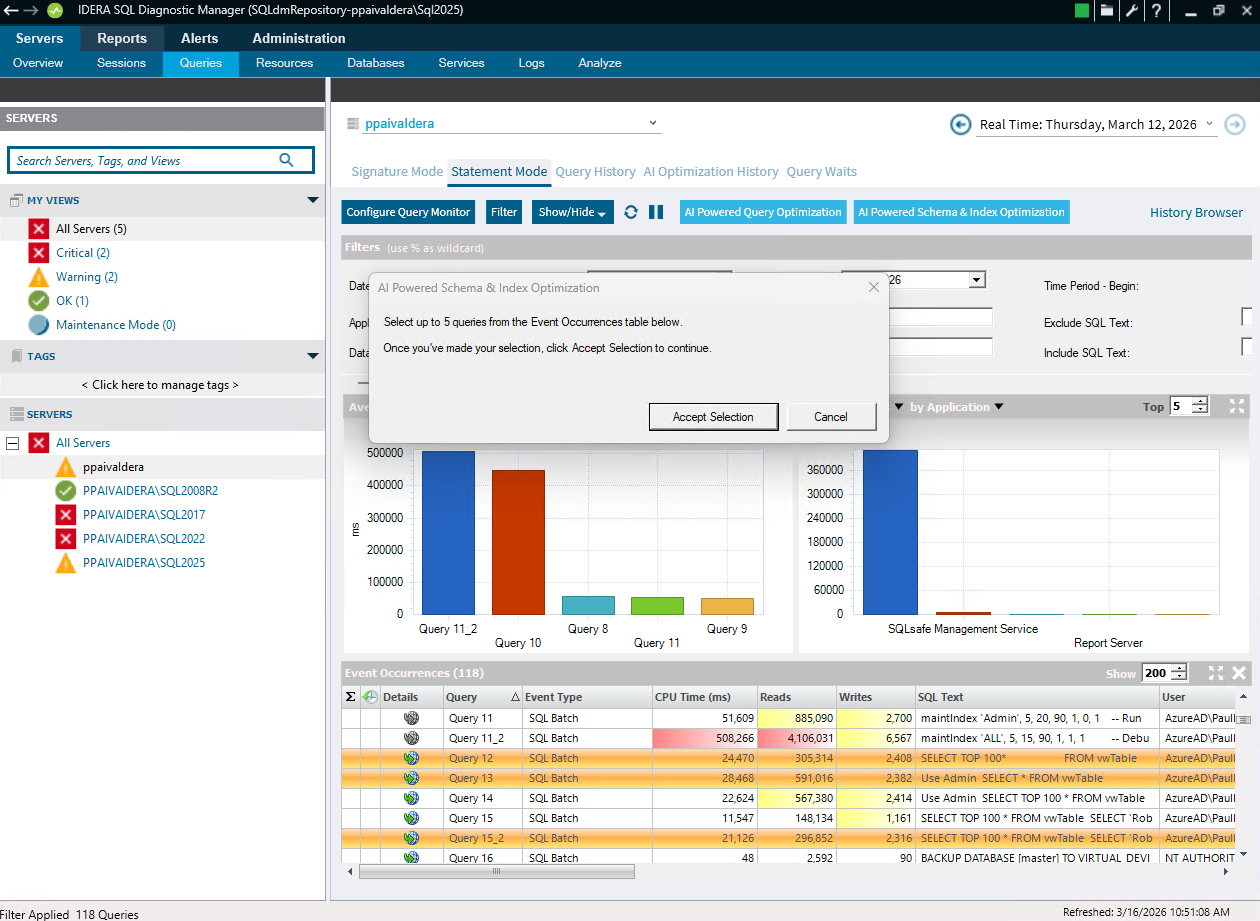Screen dimensions: 1260x921
Task: Click the clock column header icon
Action: coord(370,697)
